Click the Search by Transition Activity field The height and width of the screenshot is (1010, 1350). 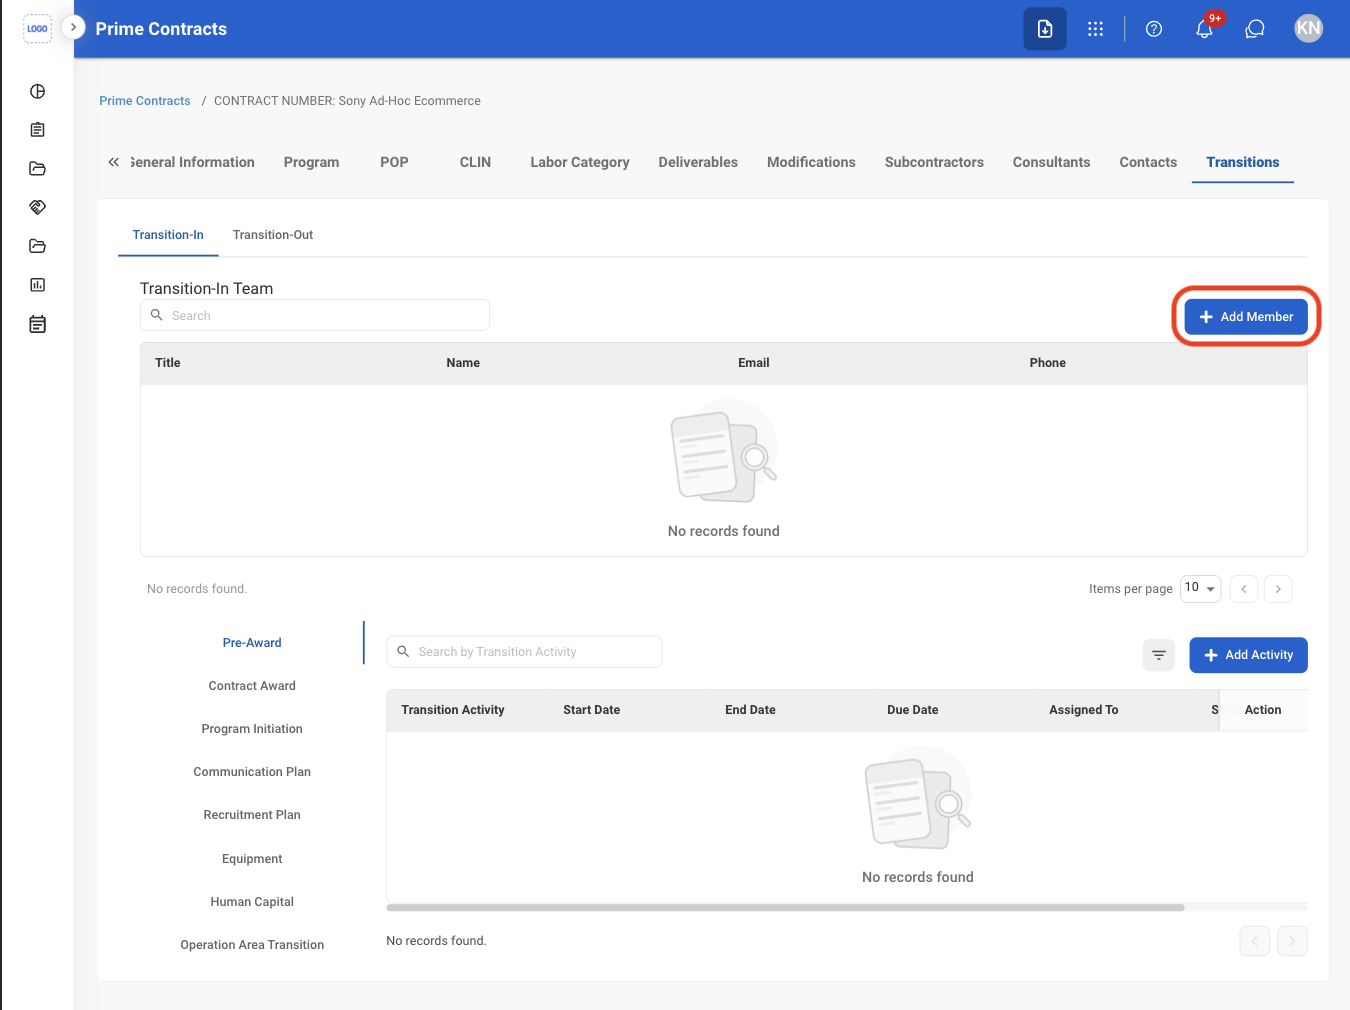(x=524, y=652)
